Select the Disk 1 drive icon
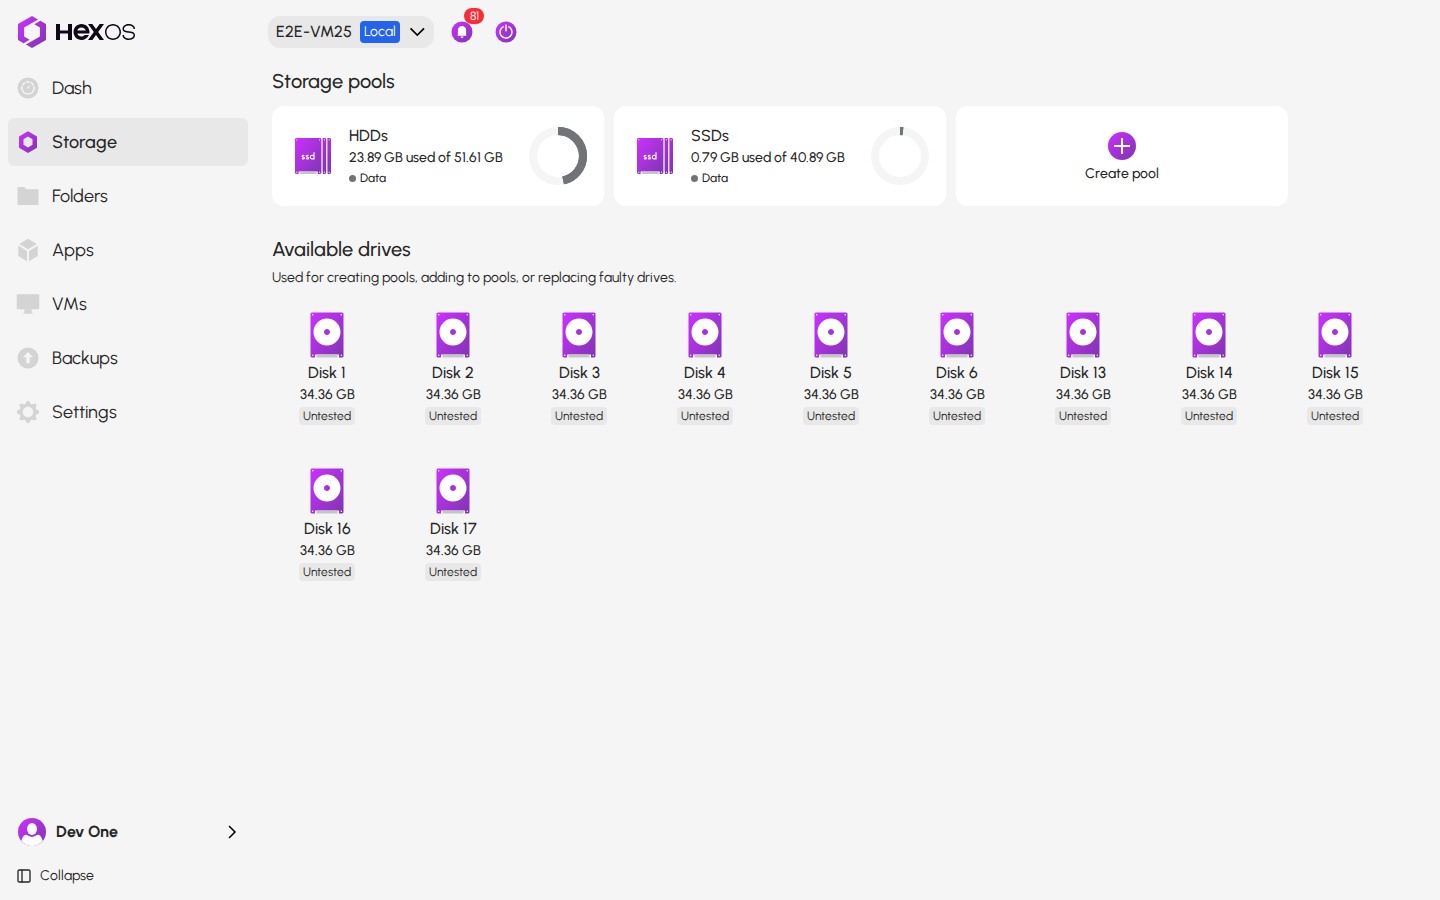The width and height of the screenshot is (1440, 900). (327, 335)
